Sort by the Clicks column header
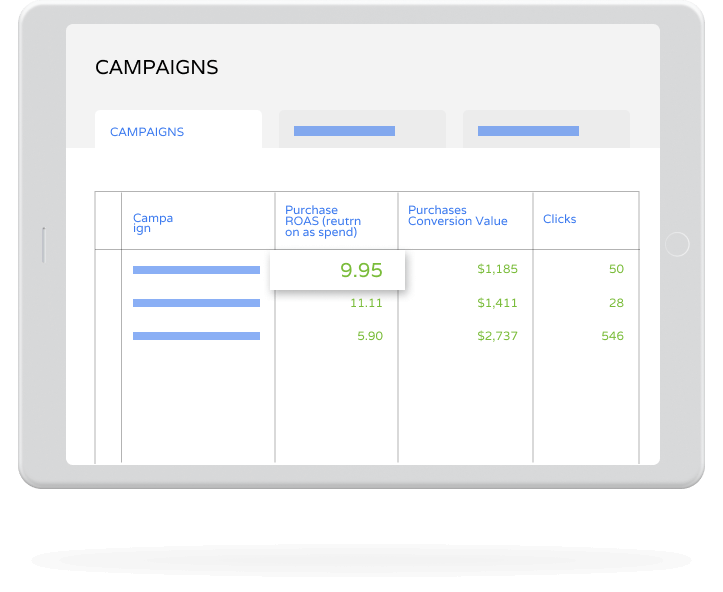 559,219
